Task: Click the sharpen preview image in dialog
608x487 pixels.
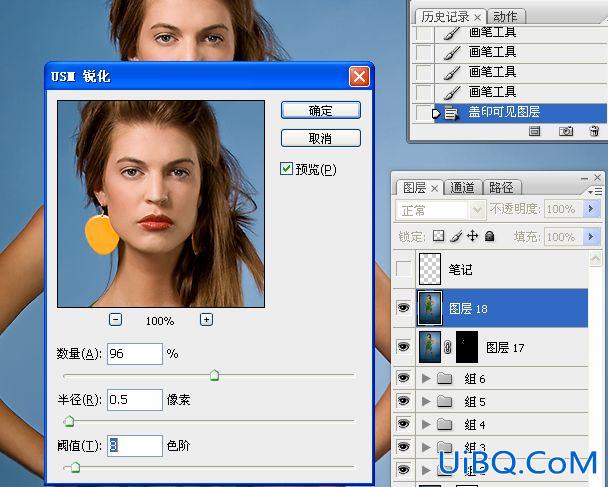Action: point(161,204)
